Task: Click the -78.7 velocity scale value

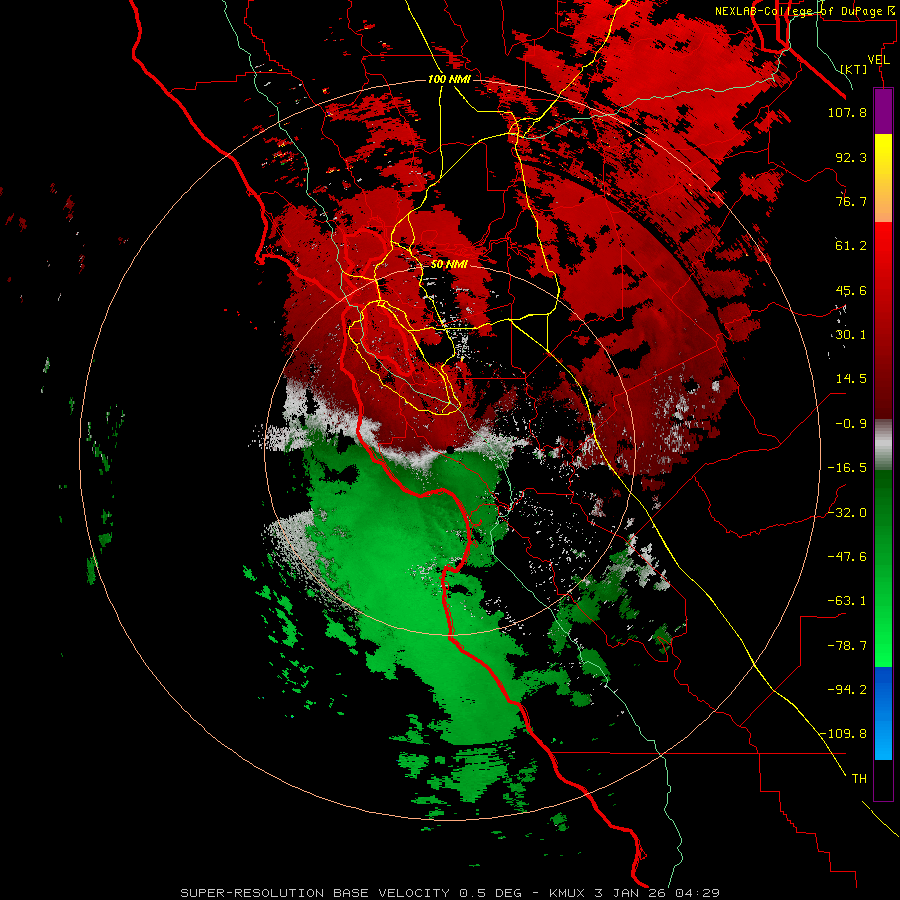Action: point(847,646)
